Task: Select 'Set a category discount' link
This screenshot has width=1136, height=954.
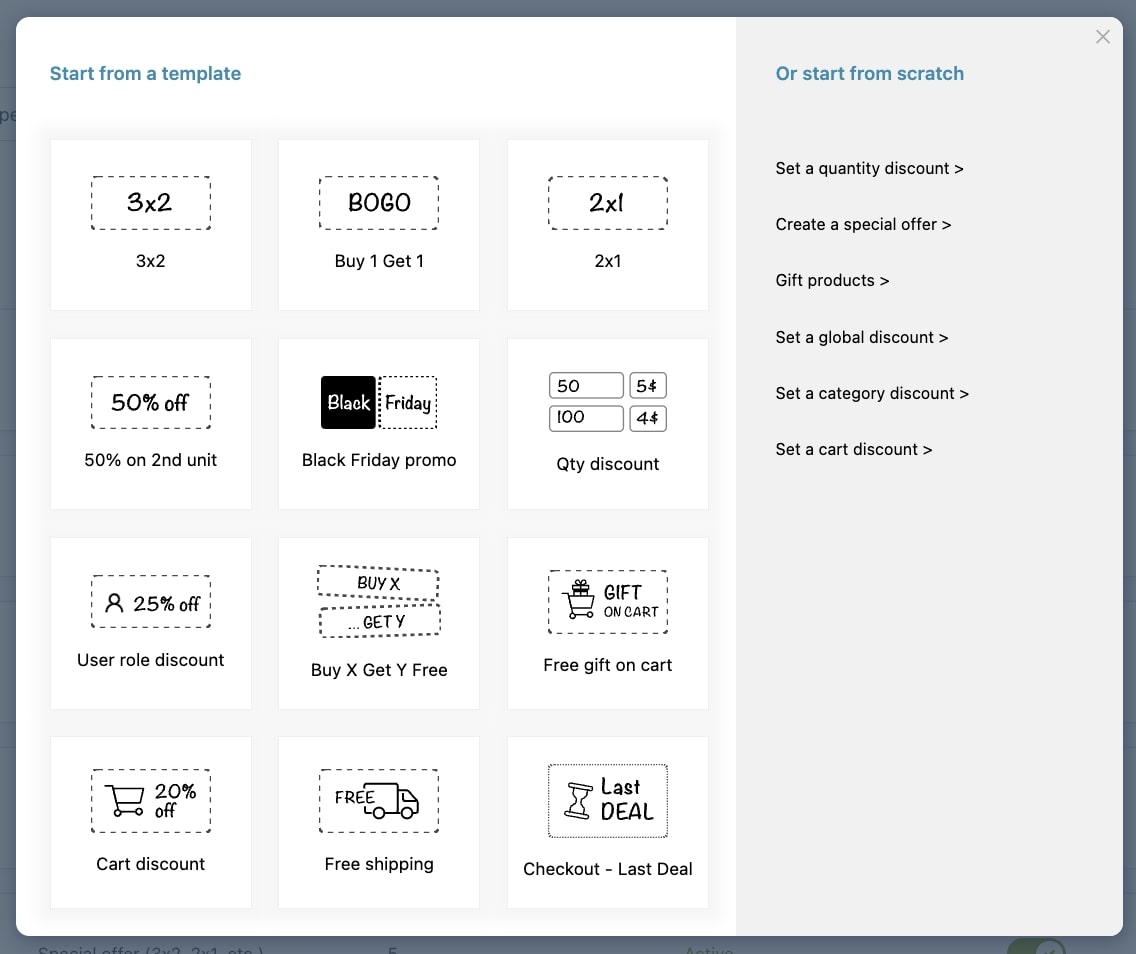Action: pos(872,393)
